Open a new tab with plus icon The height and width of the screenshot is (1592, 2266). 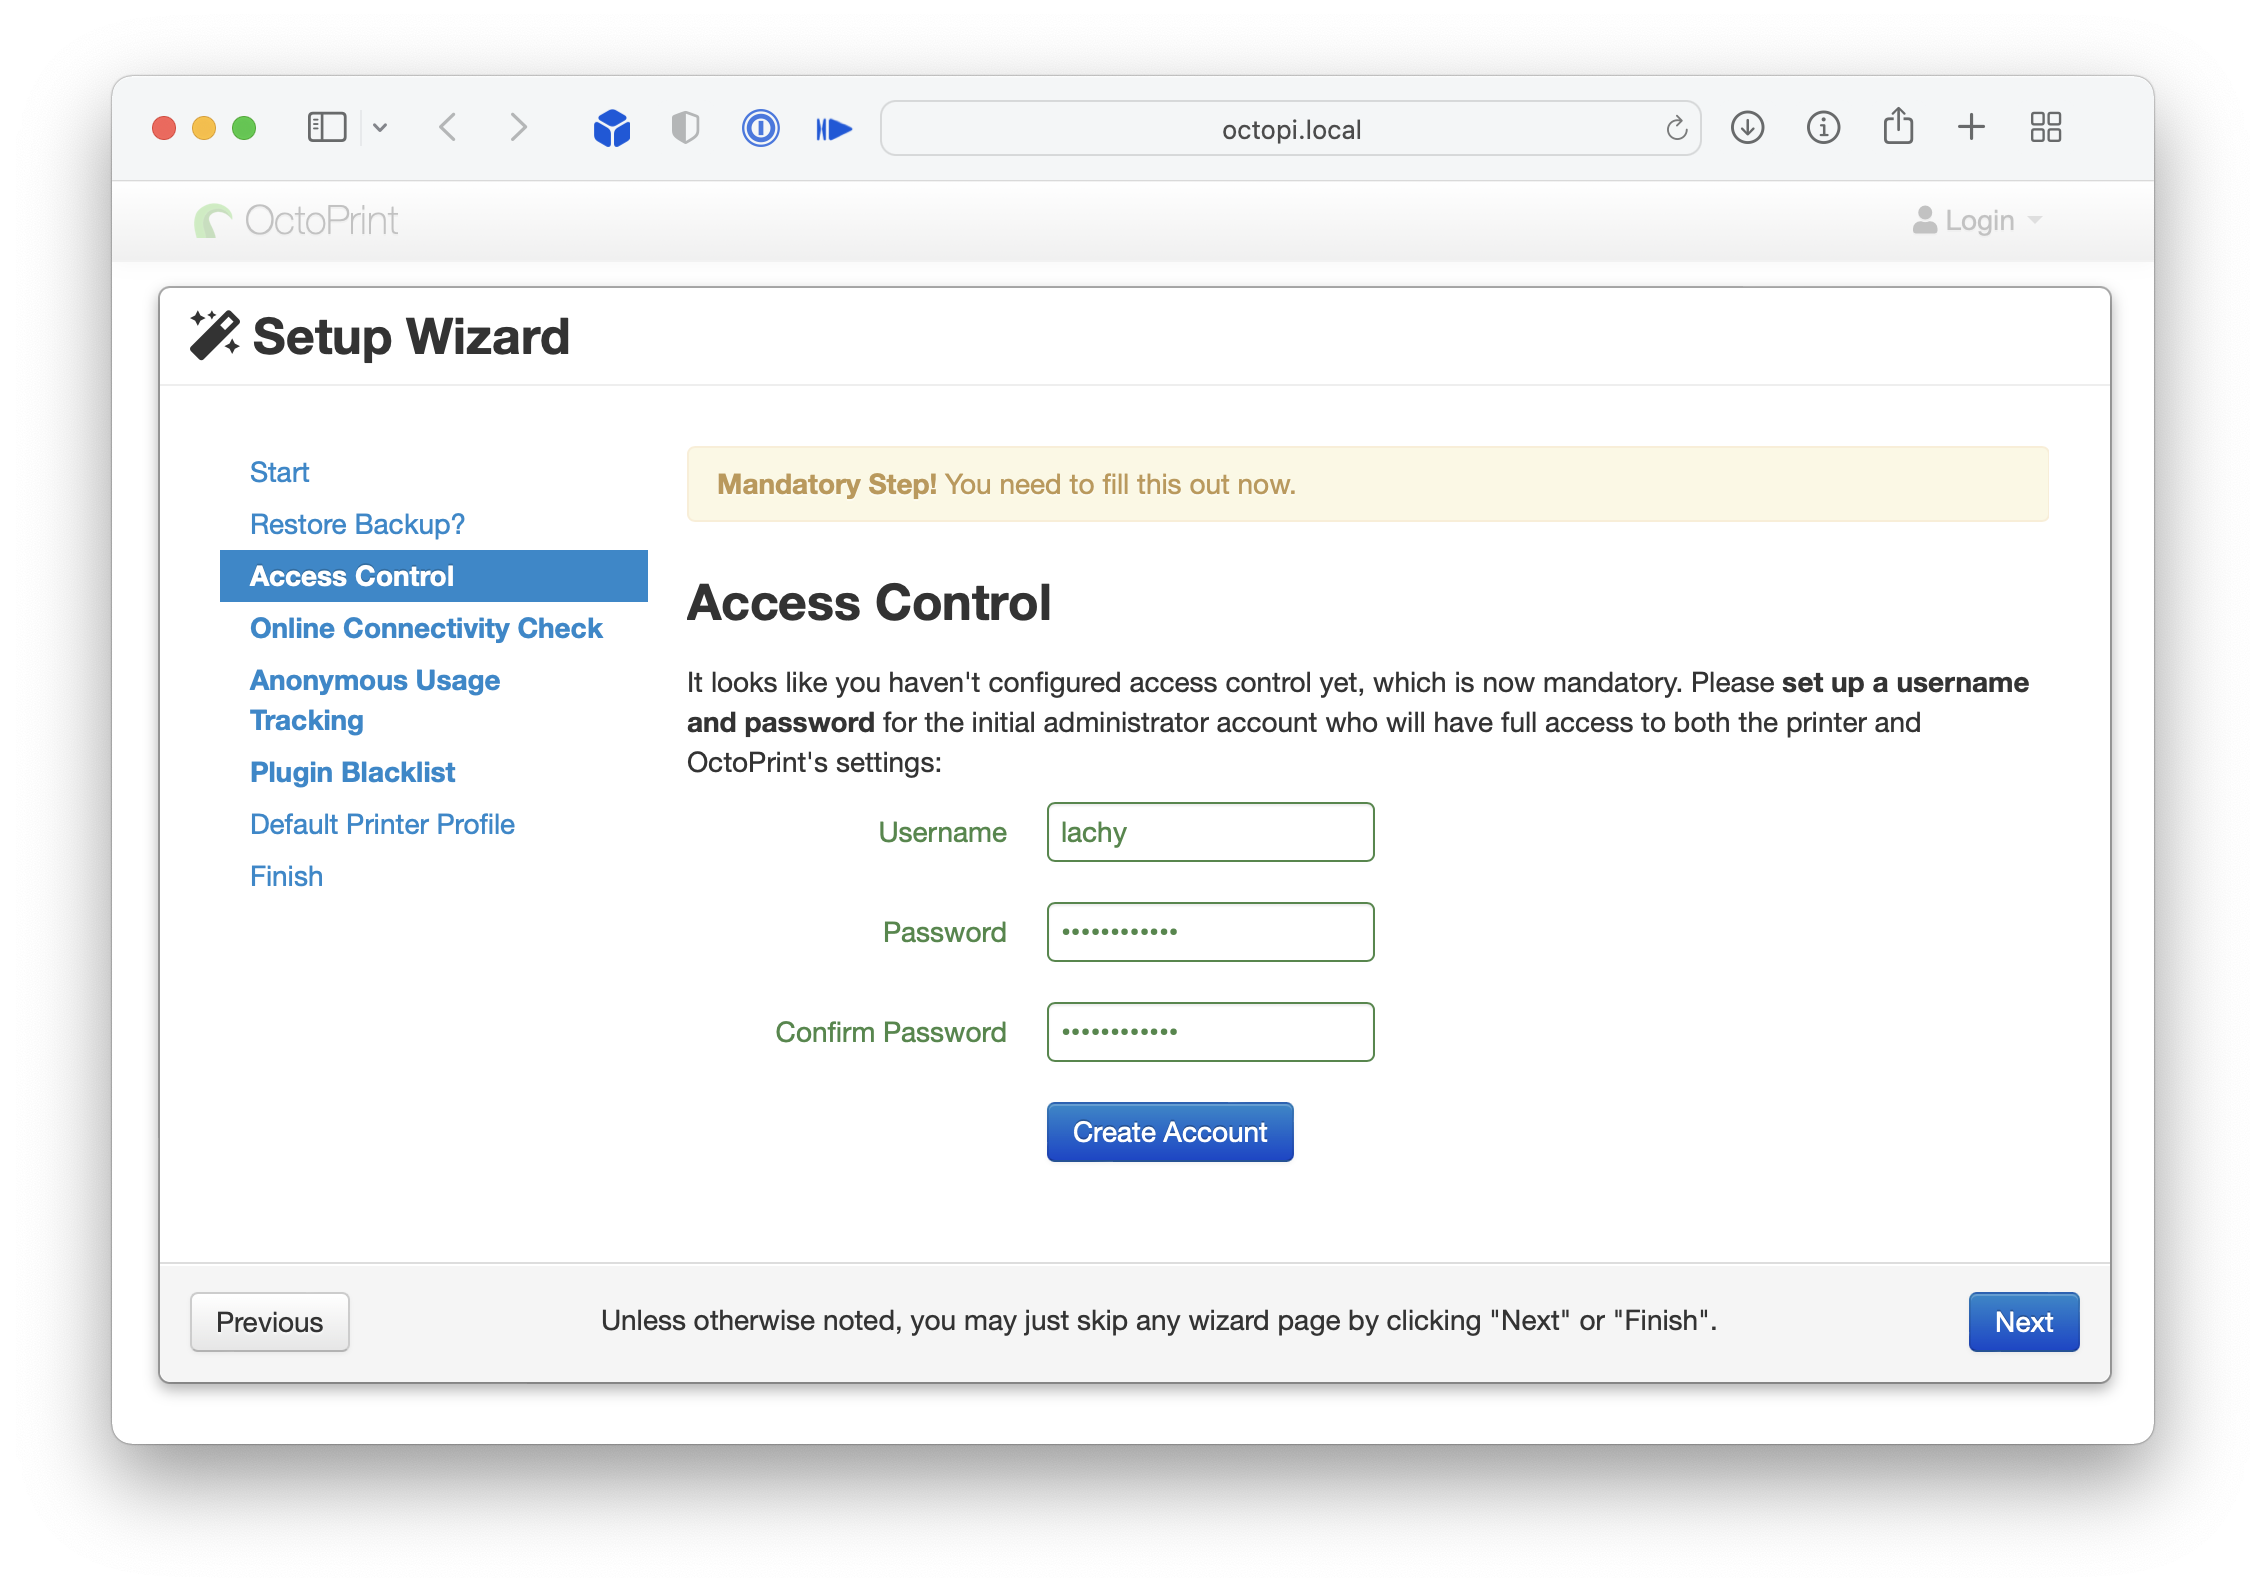pyautogui.click(x=1971, y=127)
